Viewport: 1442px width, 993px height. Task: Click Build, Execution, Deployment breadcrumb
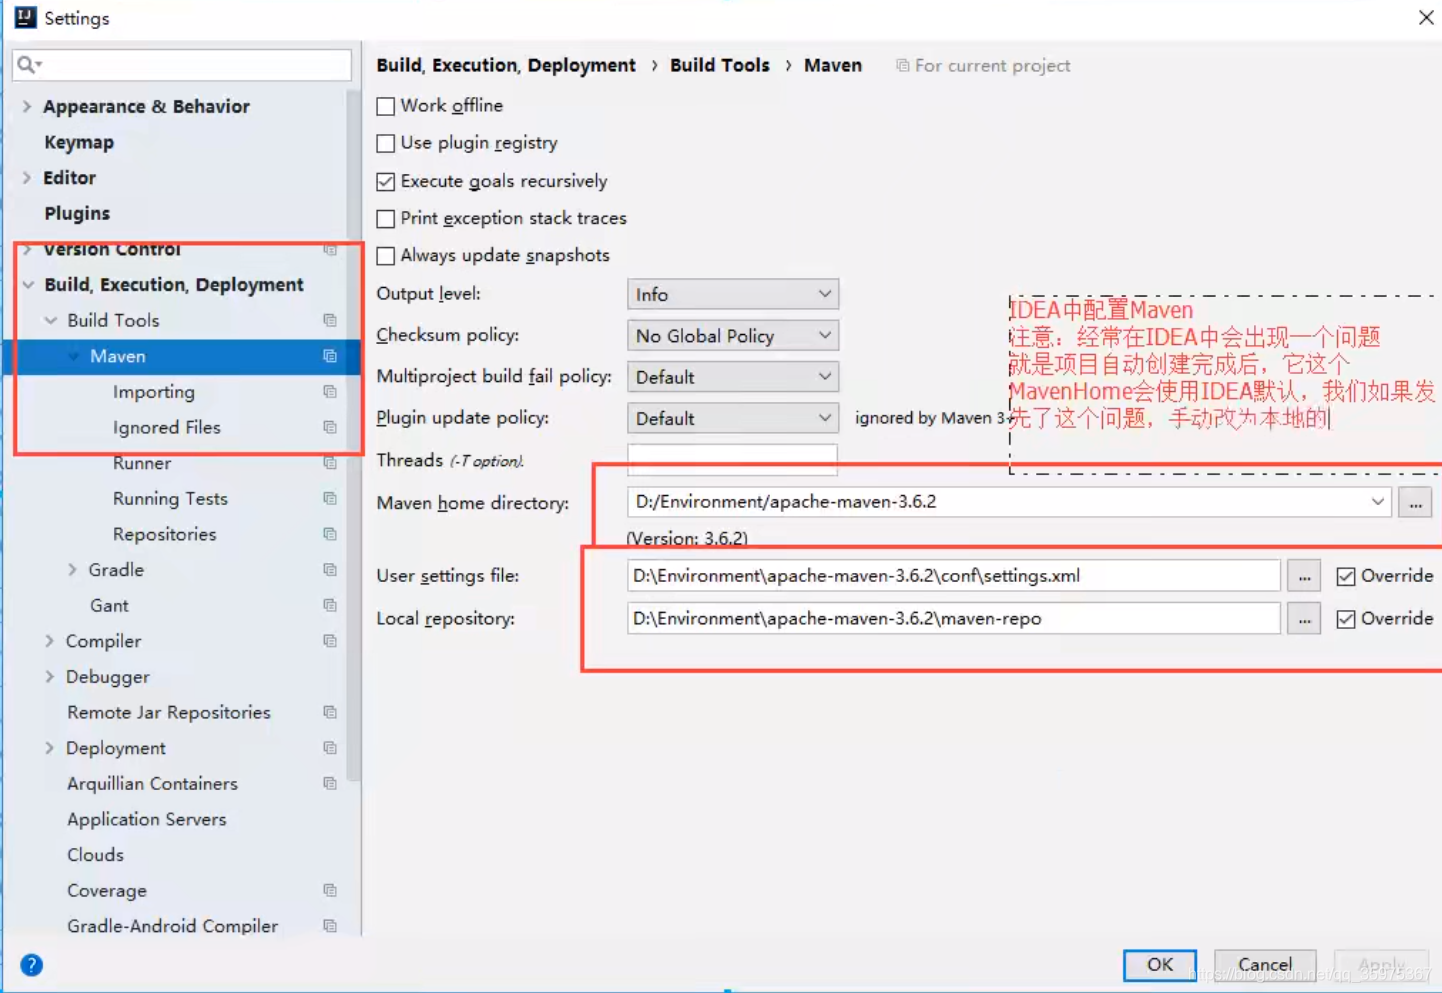click(506, 65)
